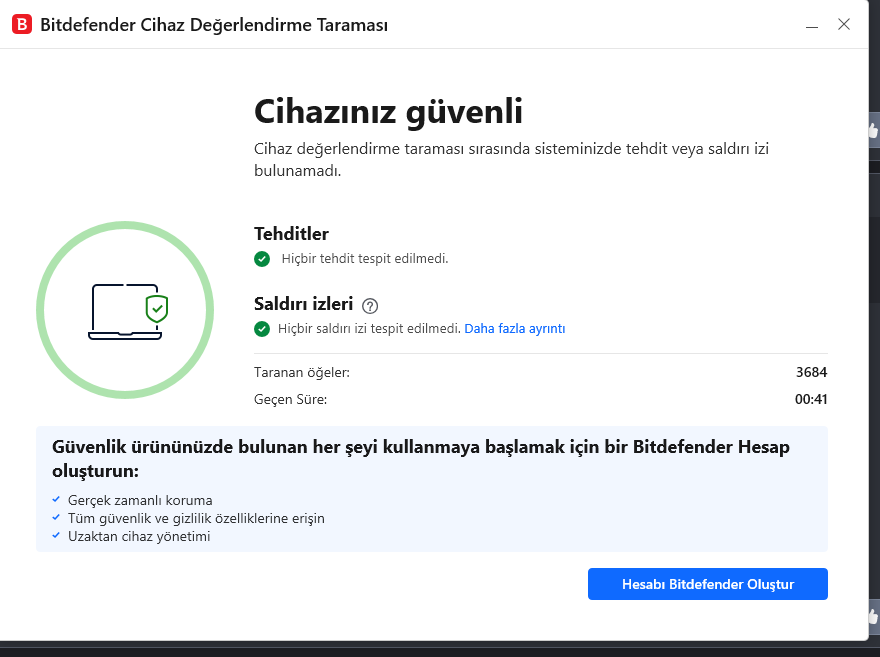Click the elapsed time value 00:41

coord(811,399)
